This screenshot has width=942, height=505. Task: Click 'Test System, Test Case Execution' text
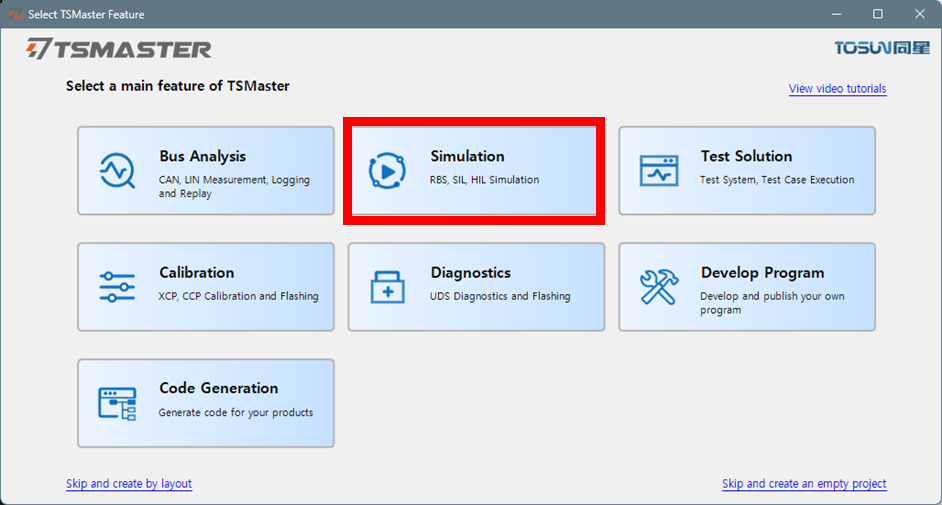(777, 180)
